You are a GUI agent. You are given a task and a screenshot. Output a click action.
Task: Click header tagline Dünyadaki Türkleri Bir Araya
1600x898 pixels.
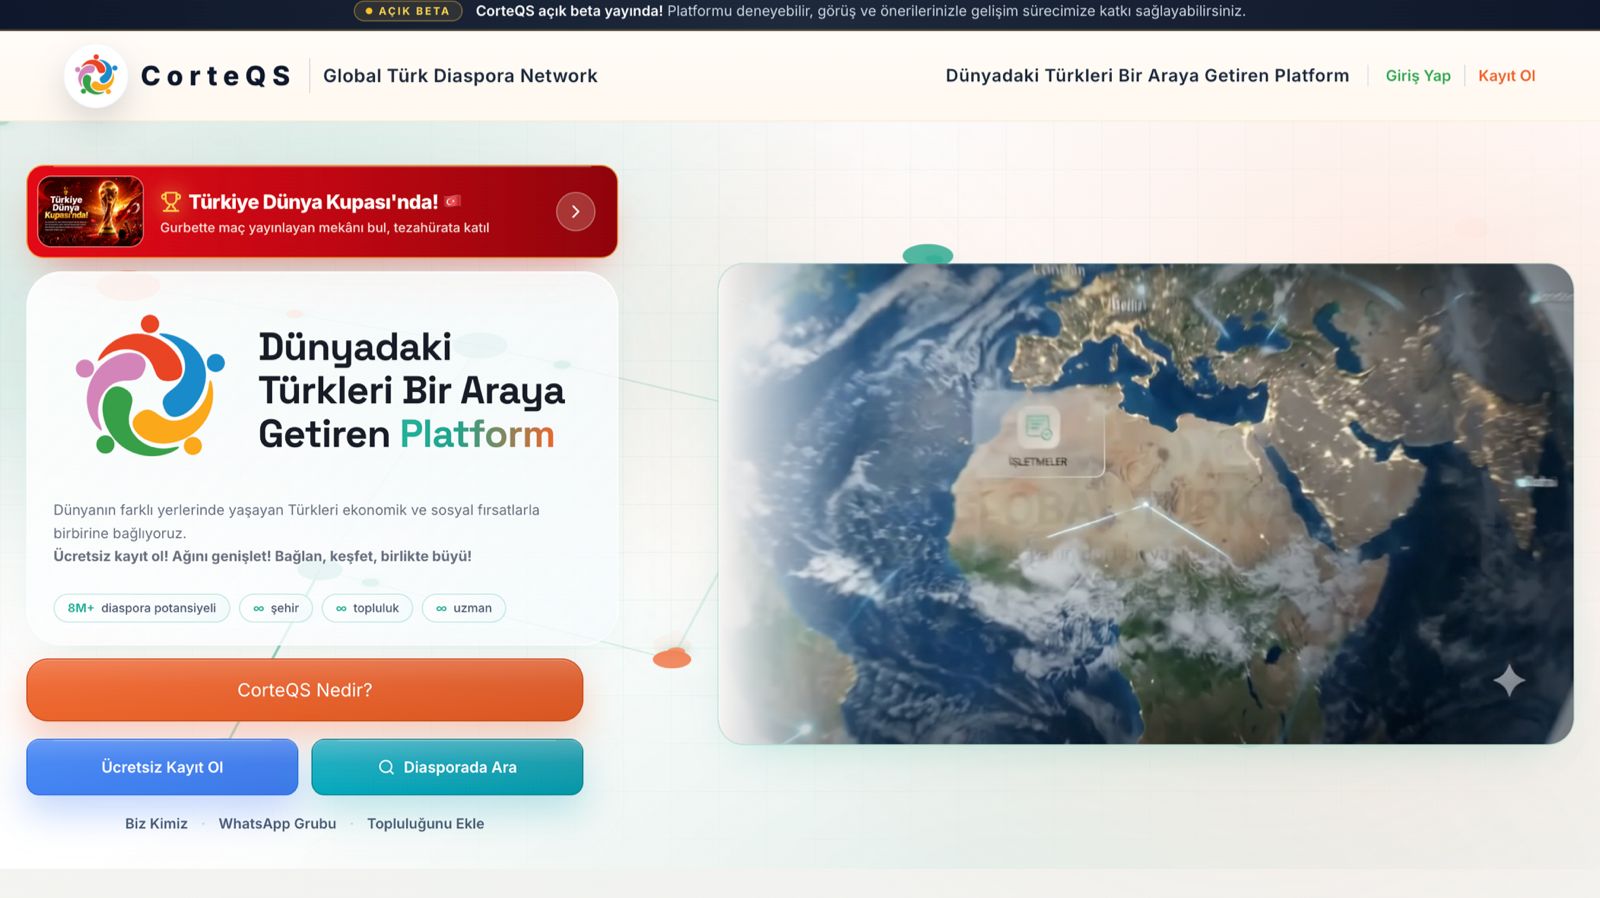click(x=1147, y=76)
